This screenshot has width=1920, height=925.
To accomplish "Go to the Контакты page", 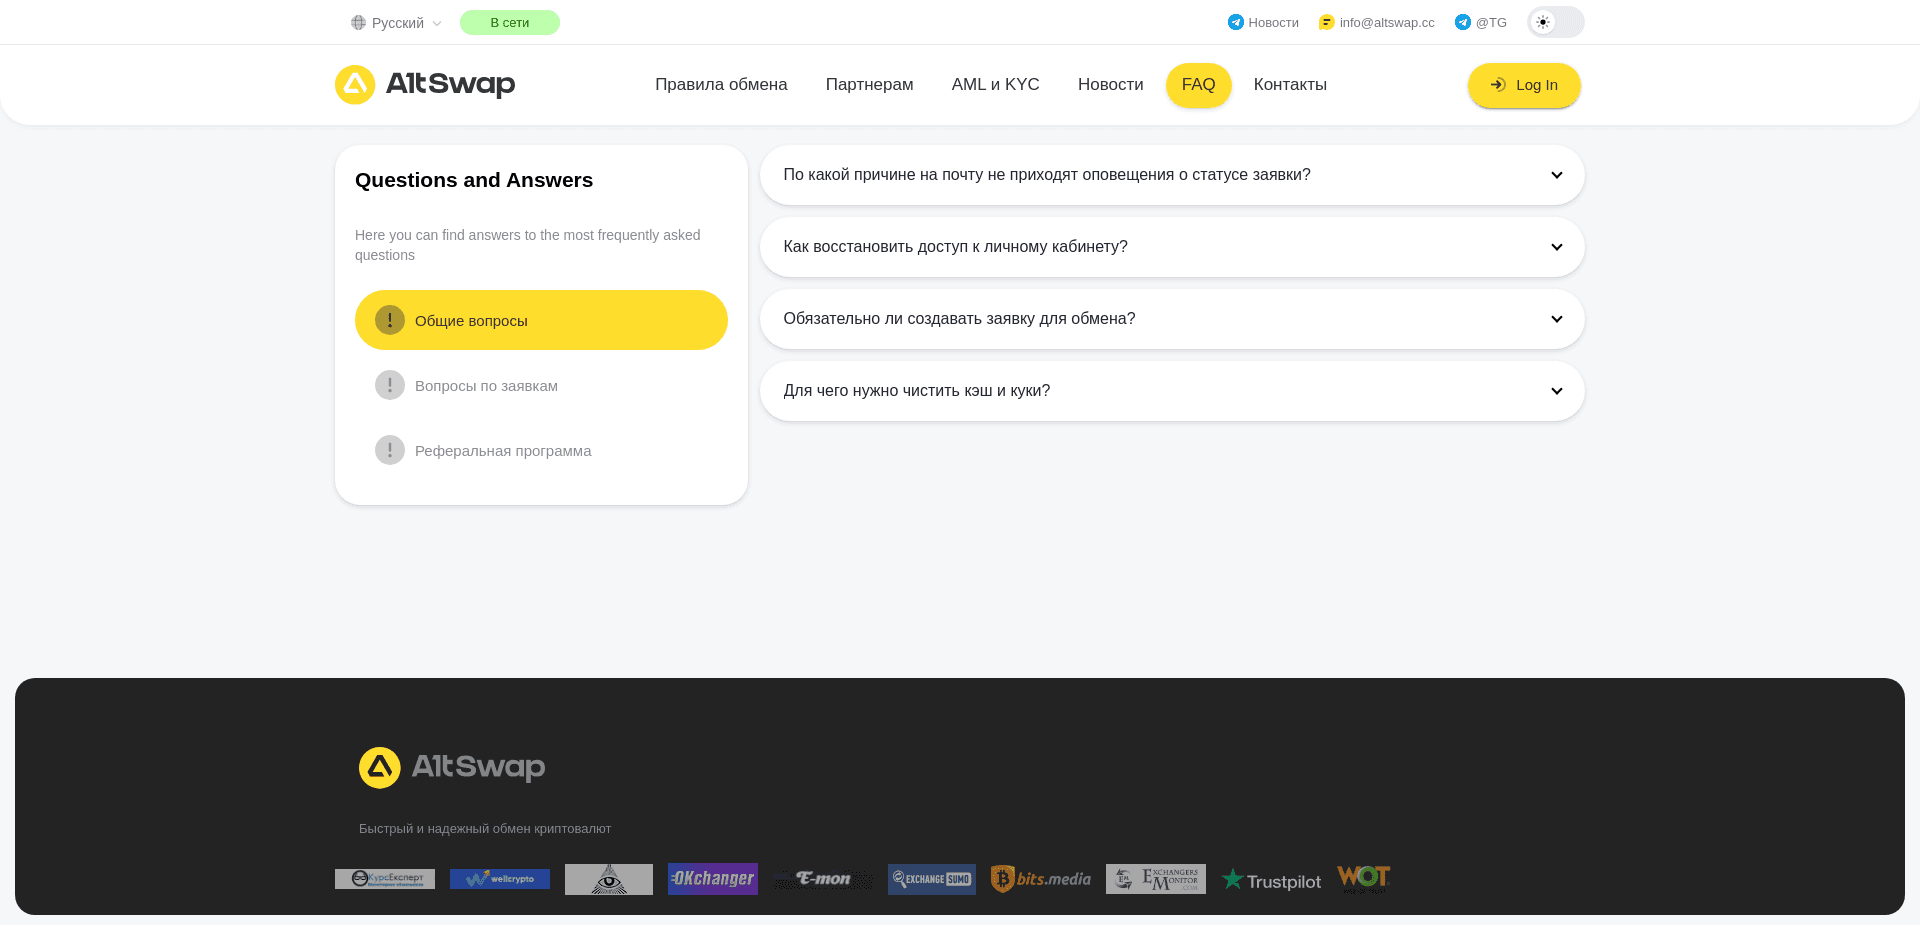I will pos(1290,85).
